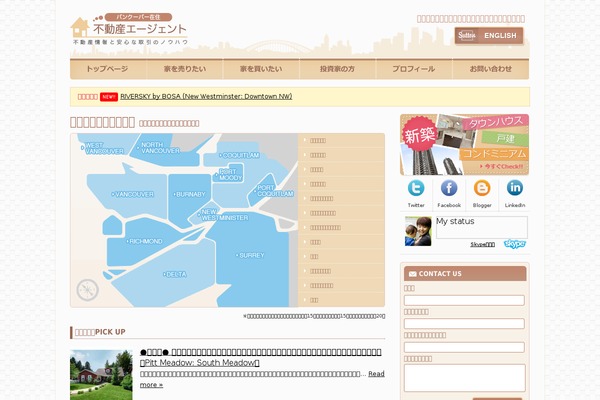The height and width of the screenshot is (400, 600).
Task: Select PORT MOODY on the map
Action: point(229,175)
